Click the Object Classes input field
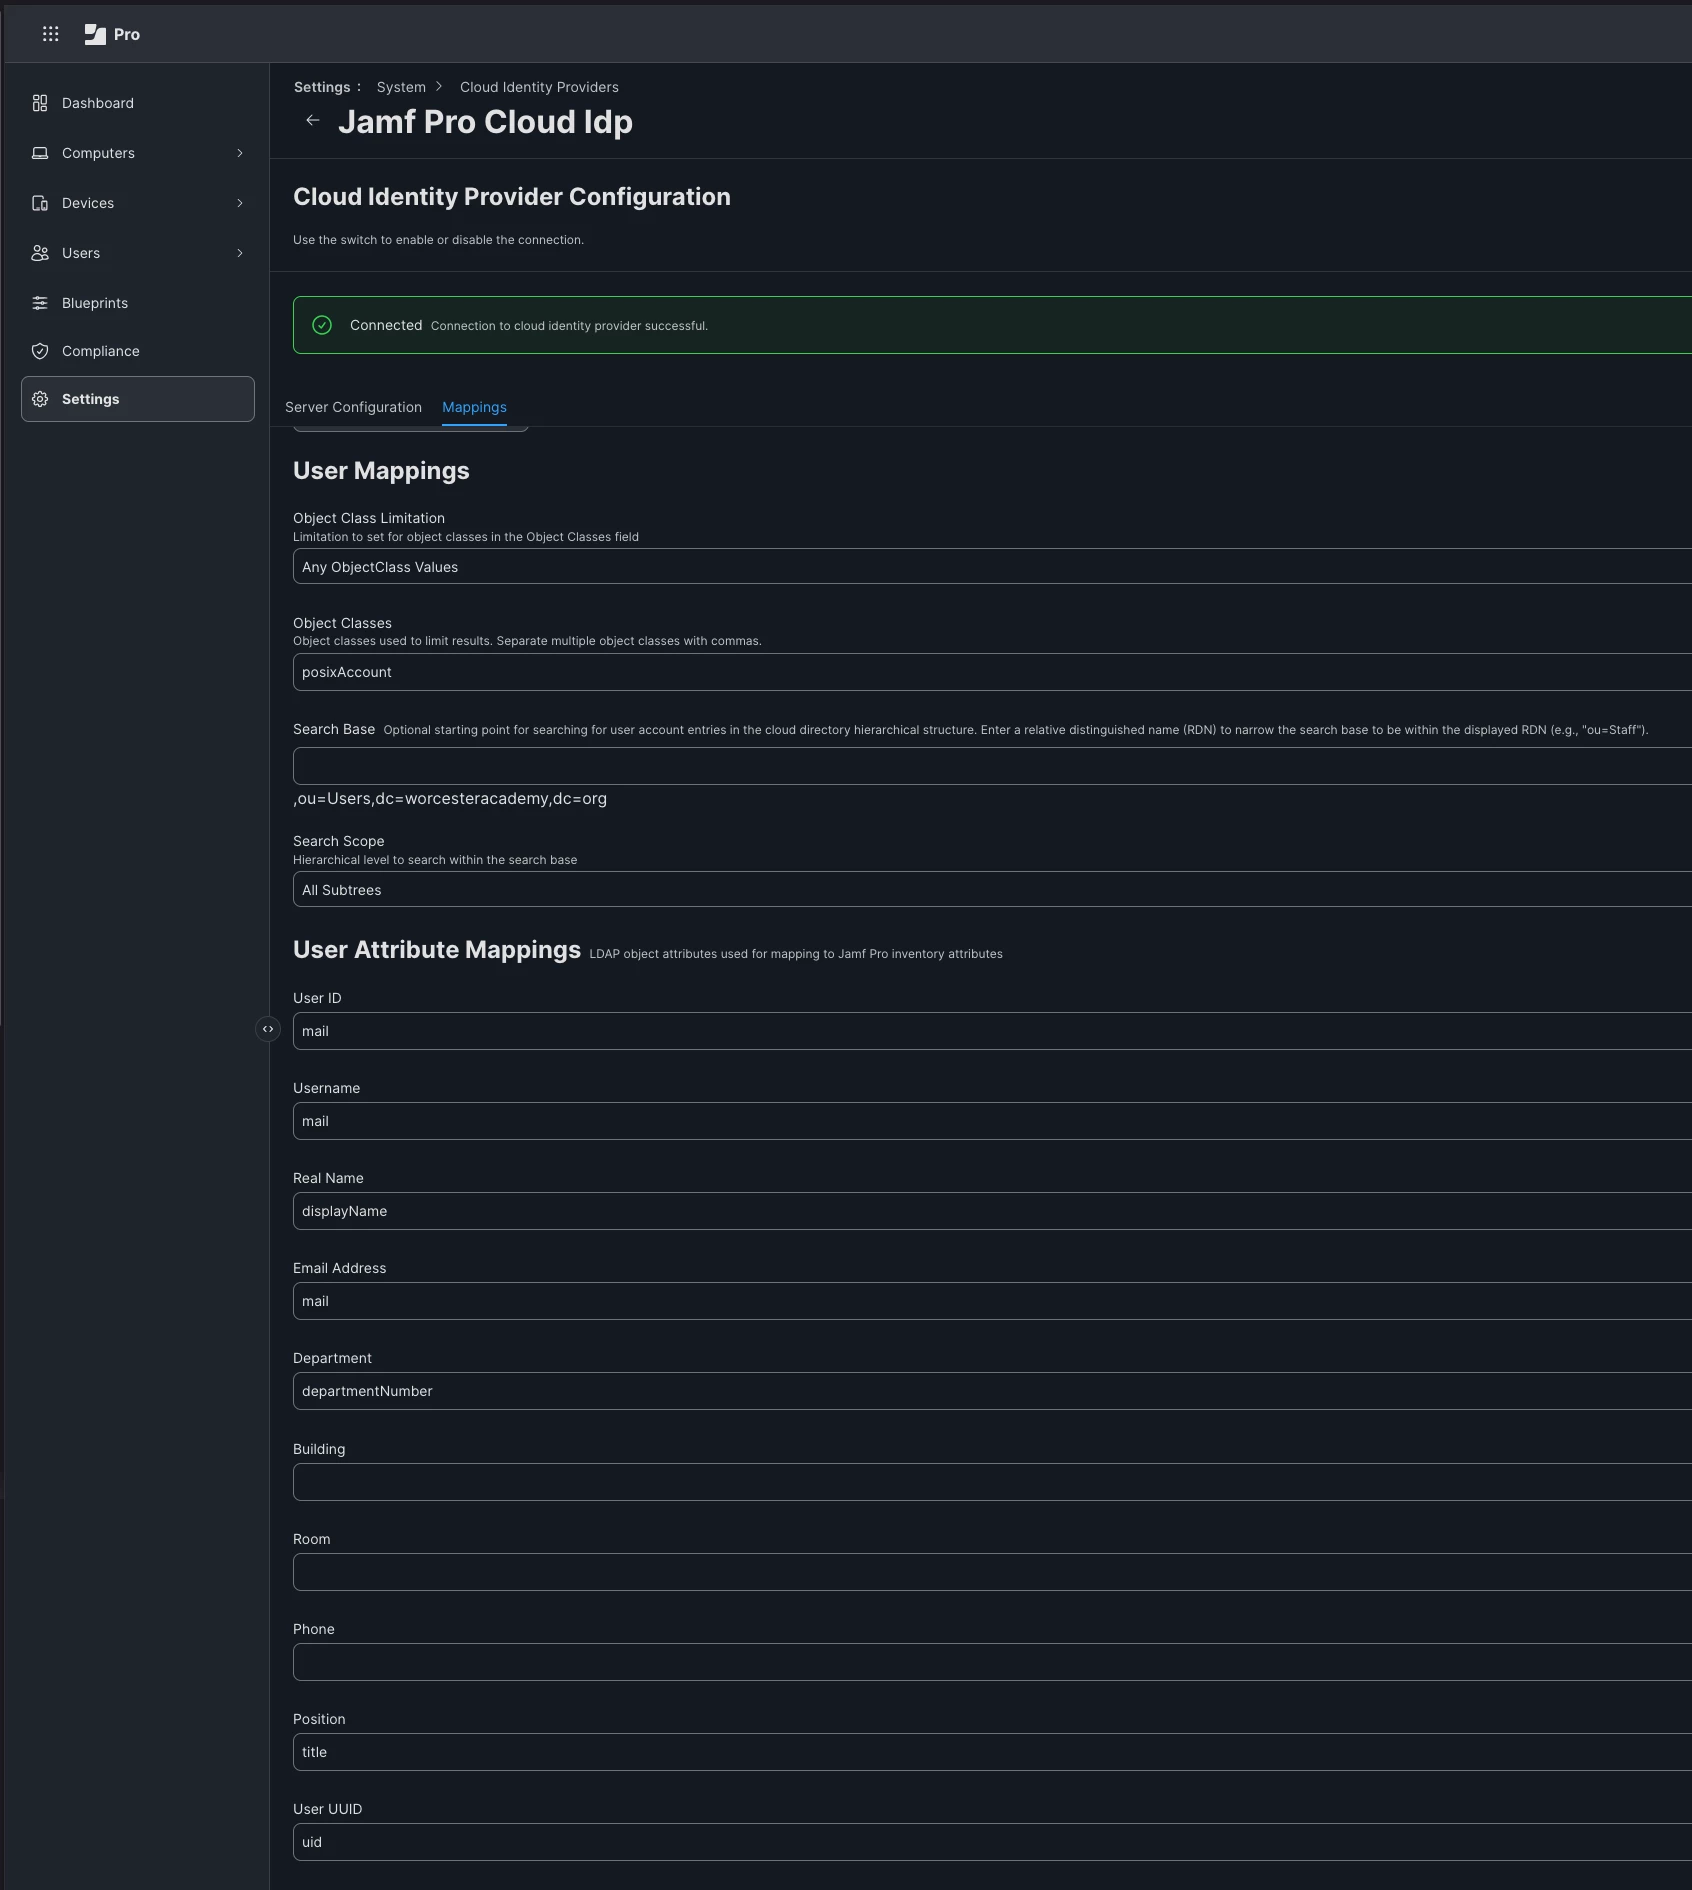1692x1890 pixels. click(992, 672)
